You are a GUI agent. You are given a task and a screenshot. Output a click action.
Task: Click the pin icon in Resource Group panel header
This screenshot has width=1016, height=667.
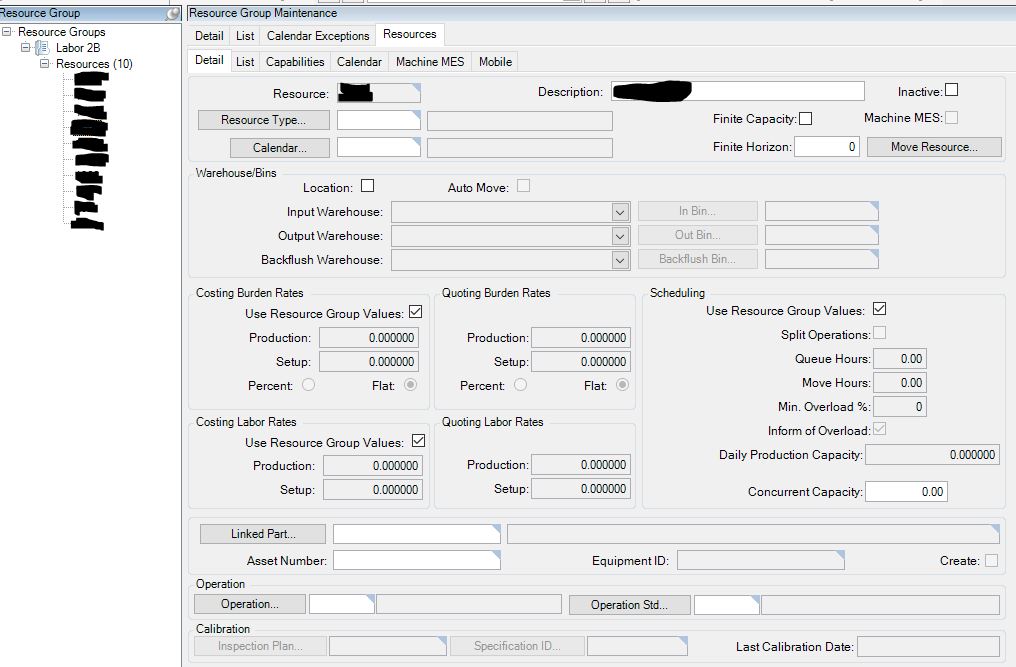(x=173, y=13)
